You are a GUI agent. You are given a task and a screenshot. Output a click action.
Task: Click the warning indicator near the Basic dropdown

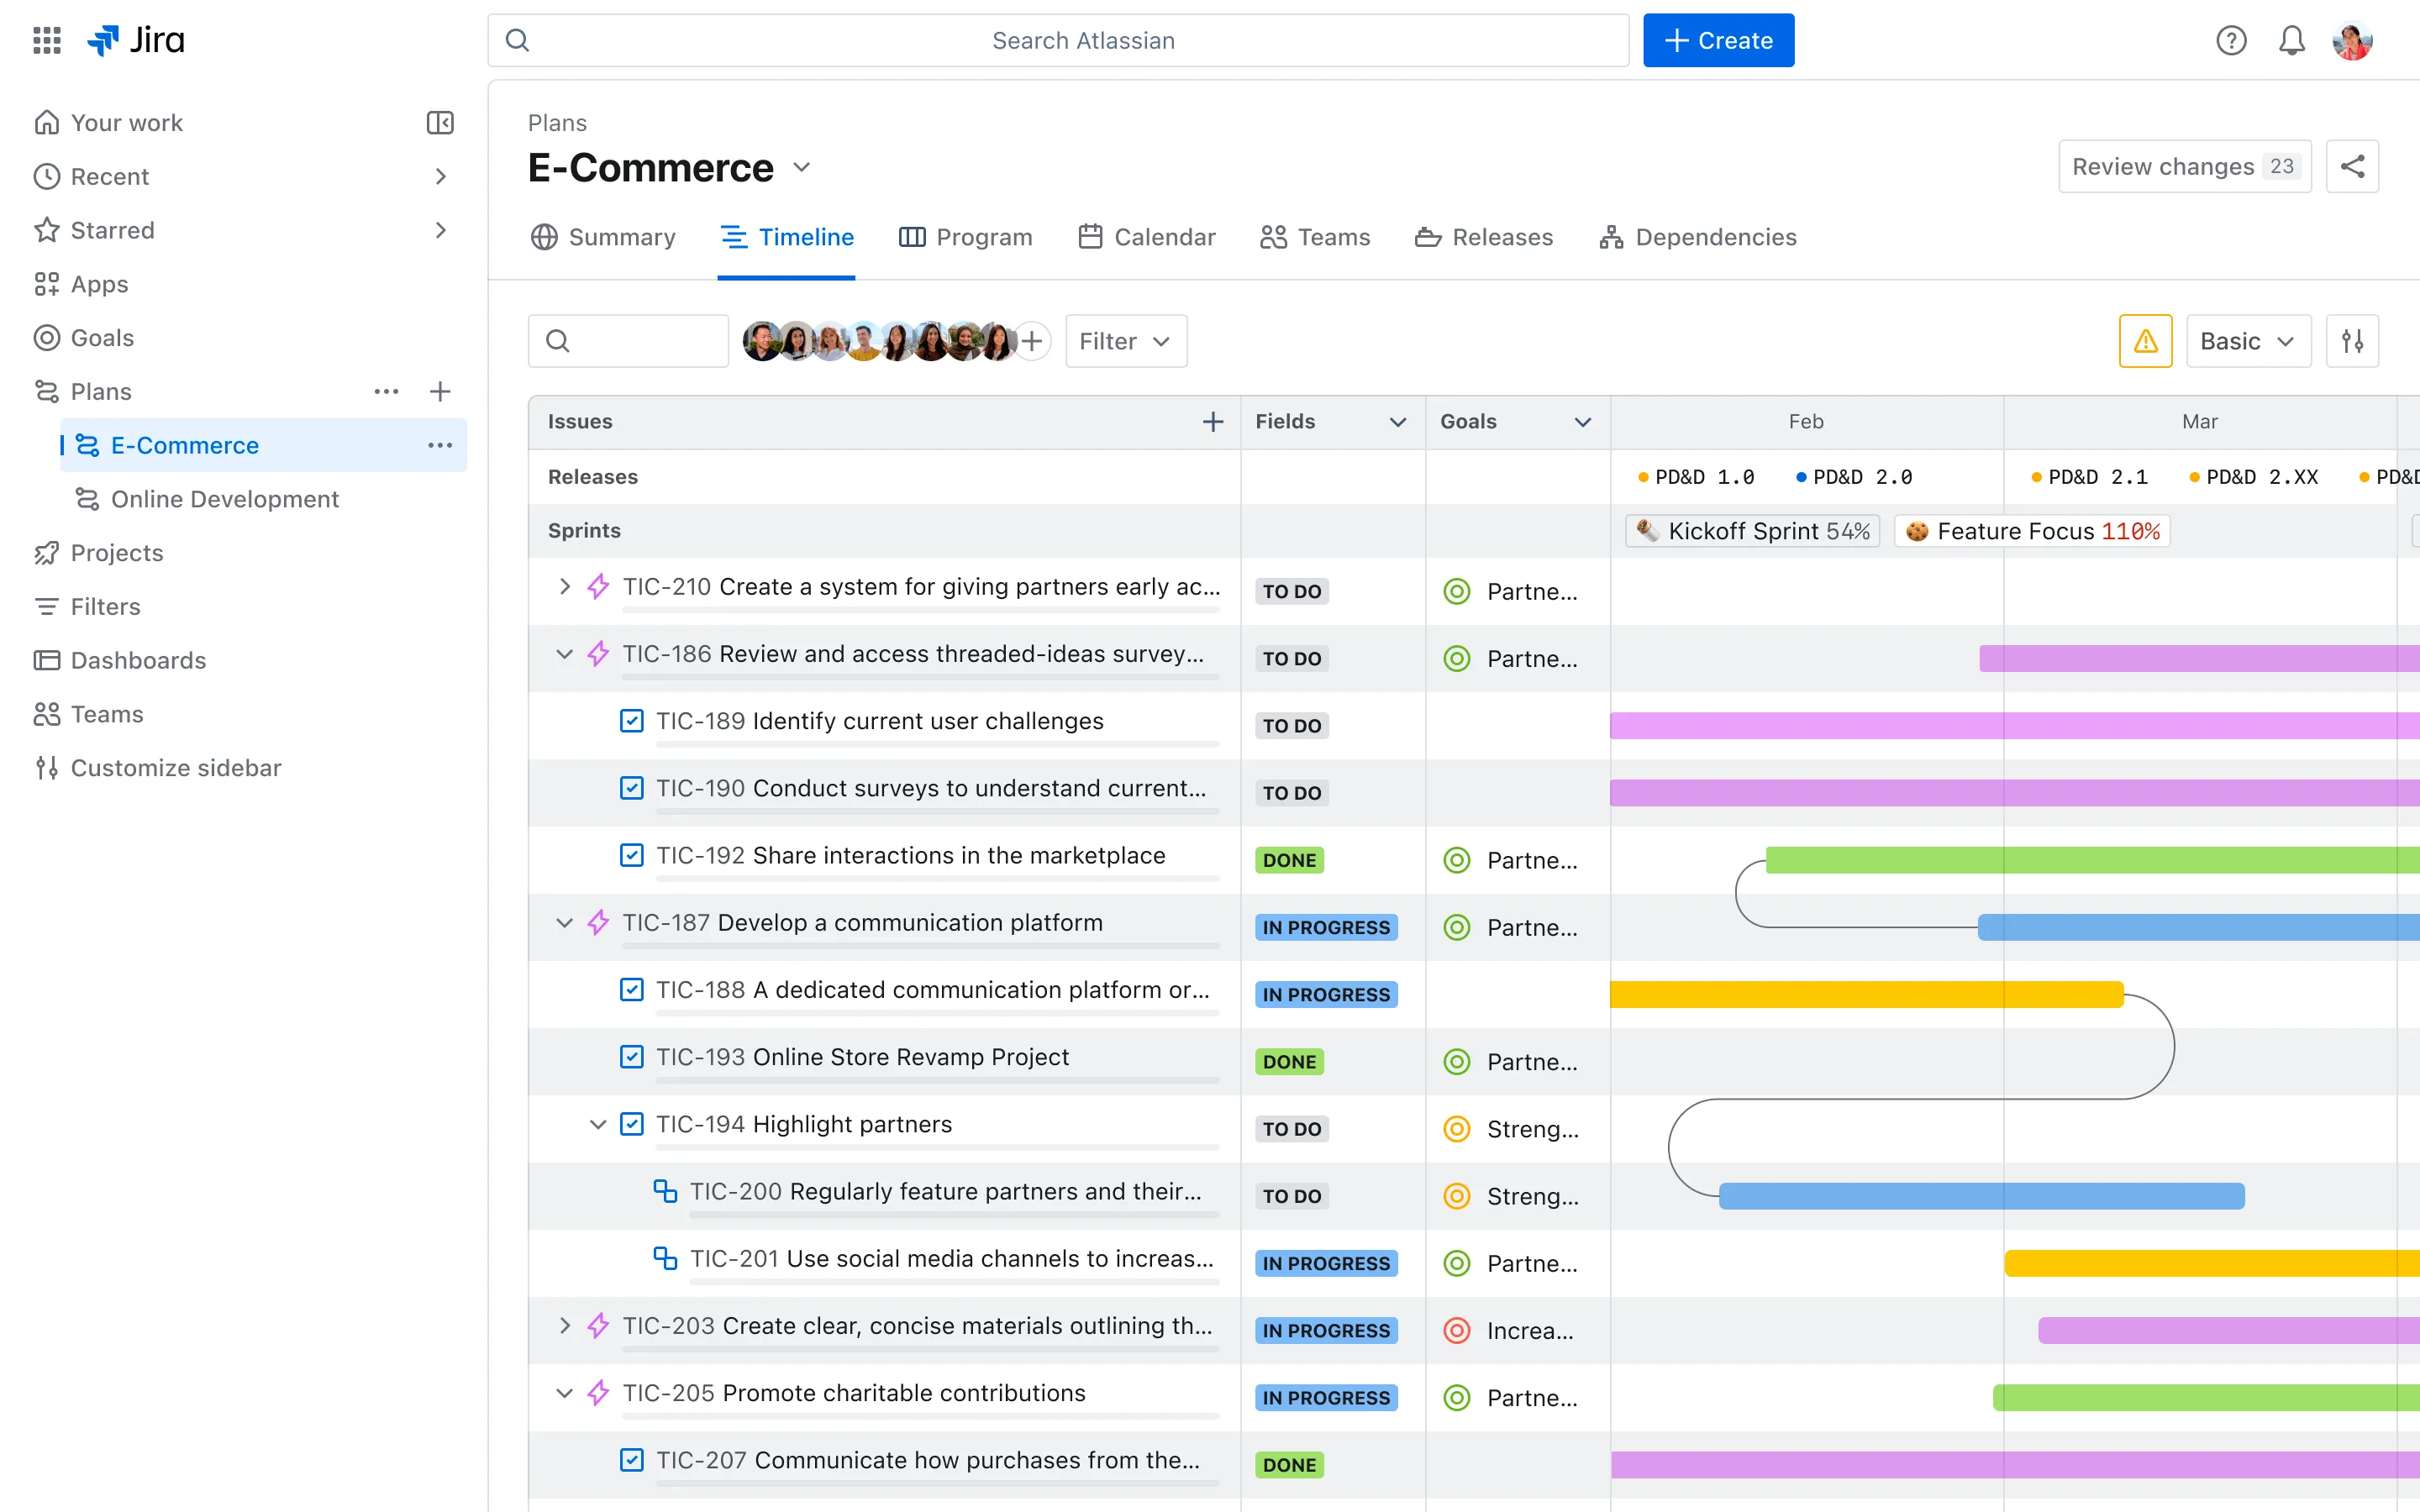tap(2145, 340)
